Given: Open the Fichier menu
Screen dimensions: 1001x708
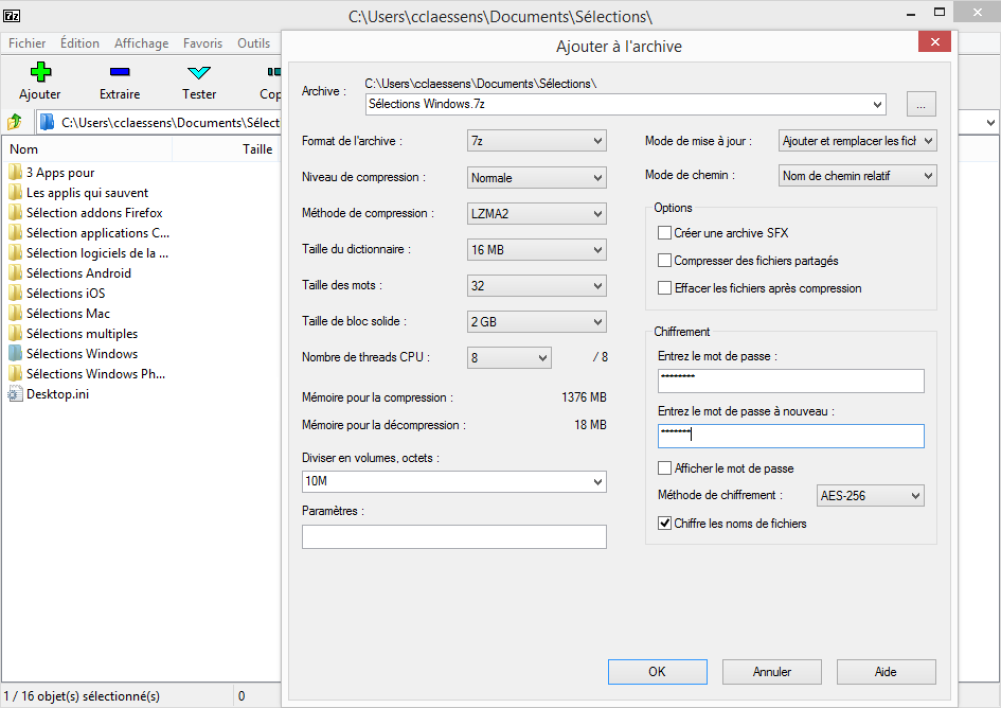Looking at the screenshot, I should 27,43.
